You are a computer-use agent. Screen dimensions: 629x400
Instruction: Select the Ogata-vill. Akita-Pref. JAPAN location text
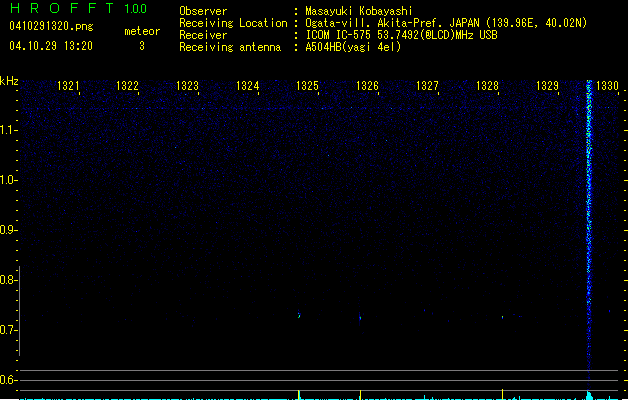tap(446, 23)
